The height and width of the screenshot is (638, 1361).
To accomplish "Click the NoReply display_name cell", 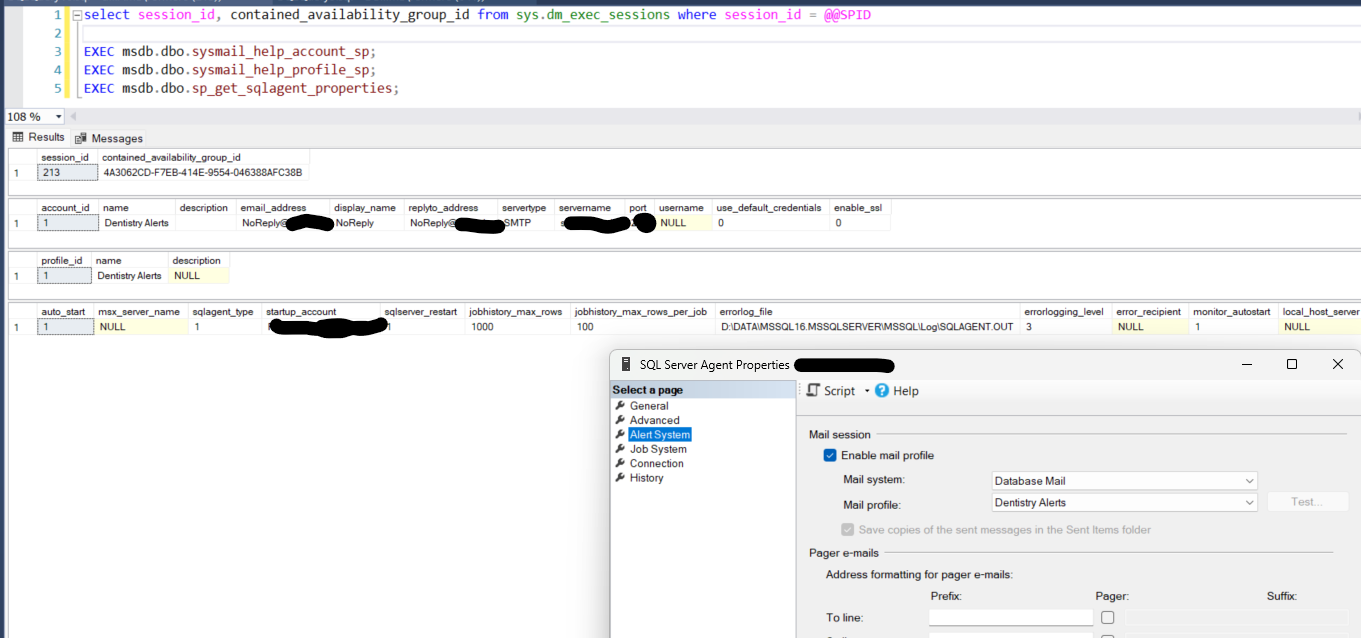I will pos(355,223).
